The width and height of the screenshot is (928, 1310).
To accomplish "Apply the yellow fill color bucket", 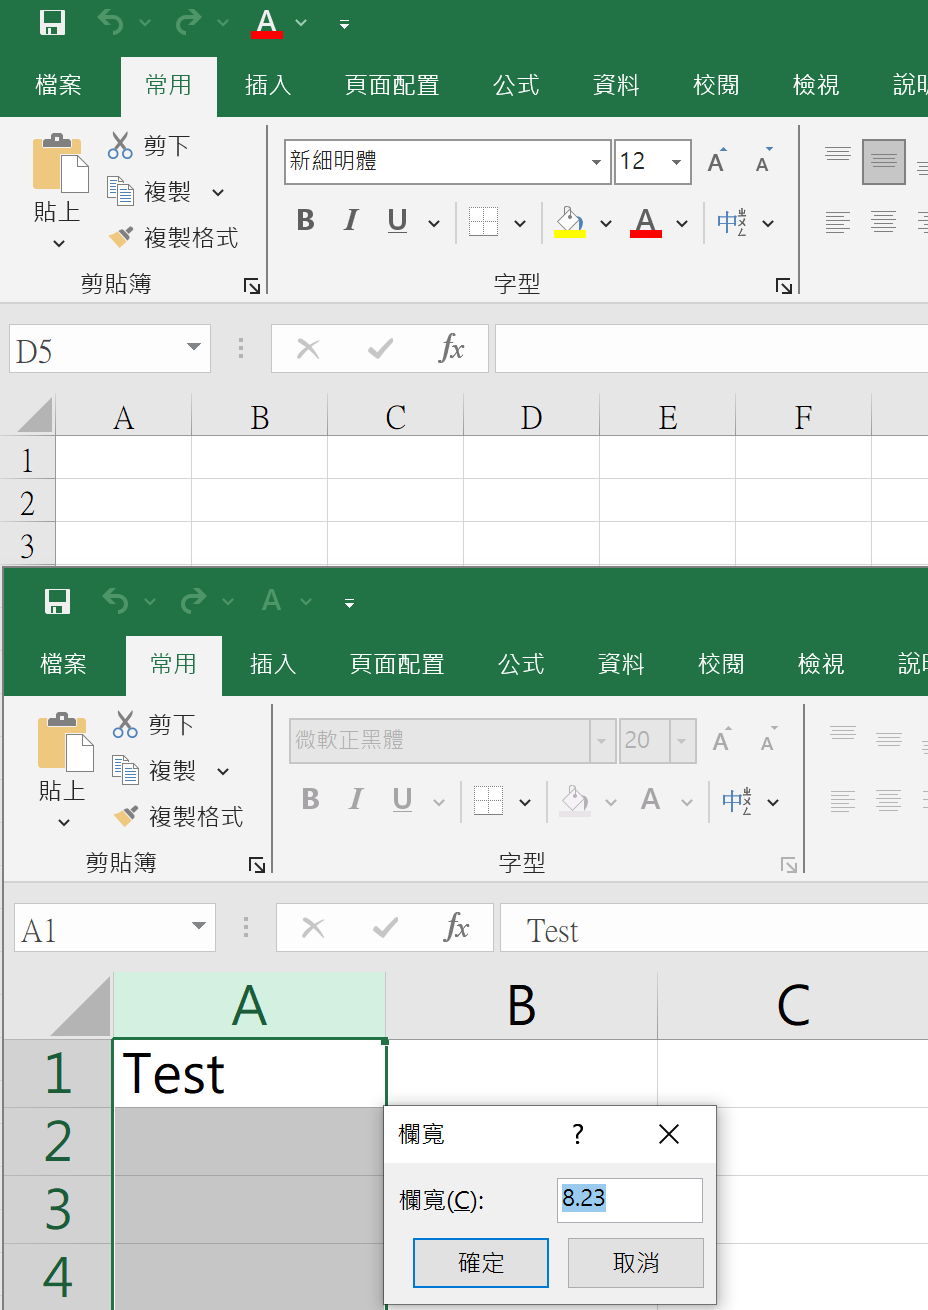I will coord(569,221).
